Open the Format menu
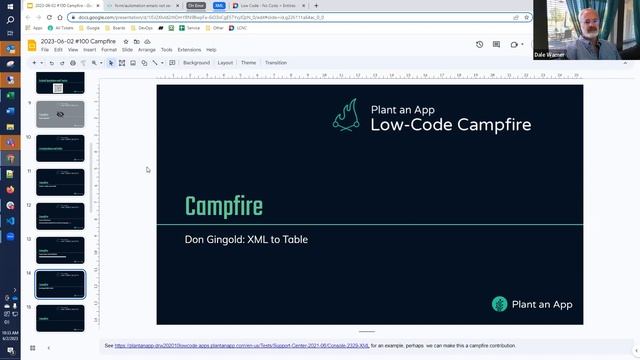 coord(109,50)
